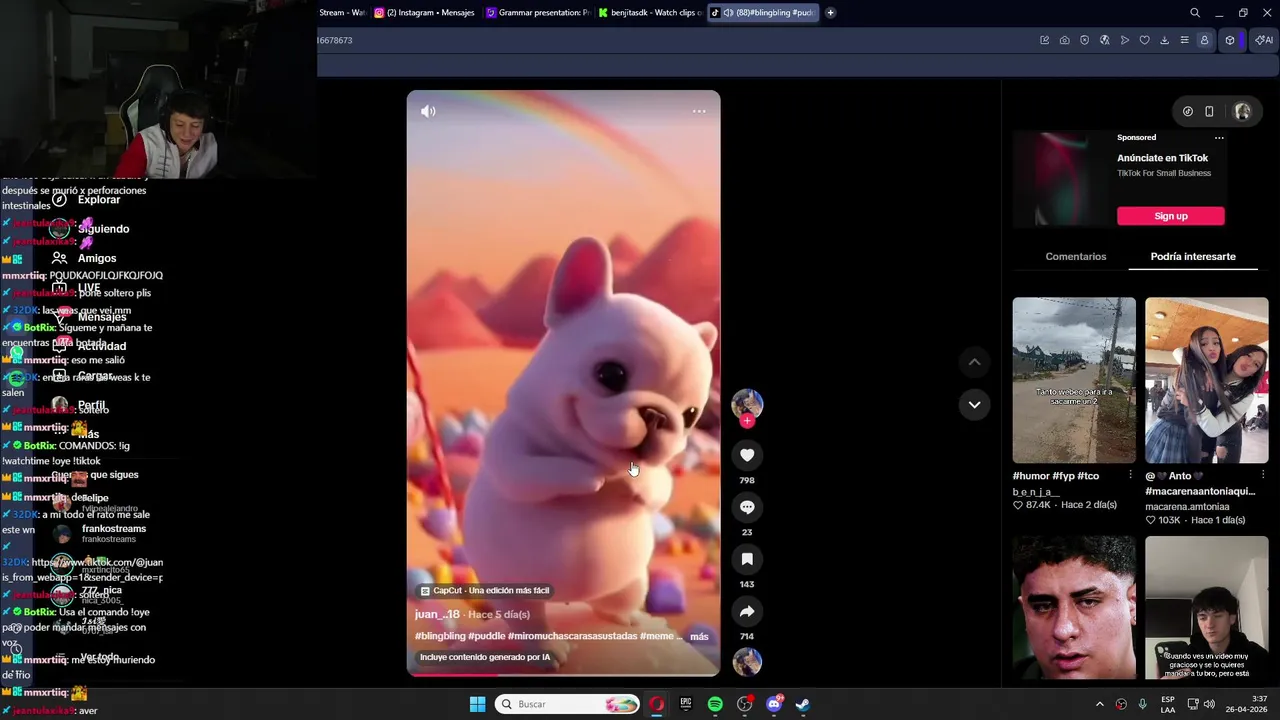The width and height of the screenshot is (1280, 720).
Task: Open Spotify from the taskbar
Action: [x=715, y=704]
